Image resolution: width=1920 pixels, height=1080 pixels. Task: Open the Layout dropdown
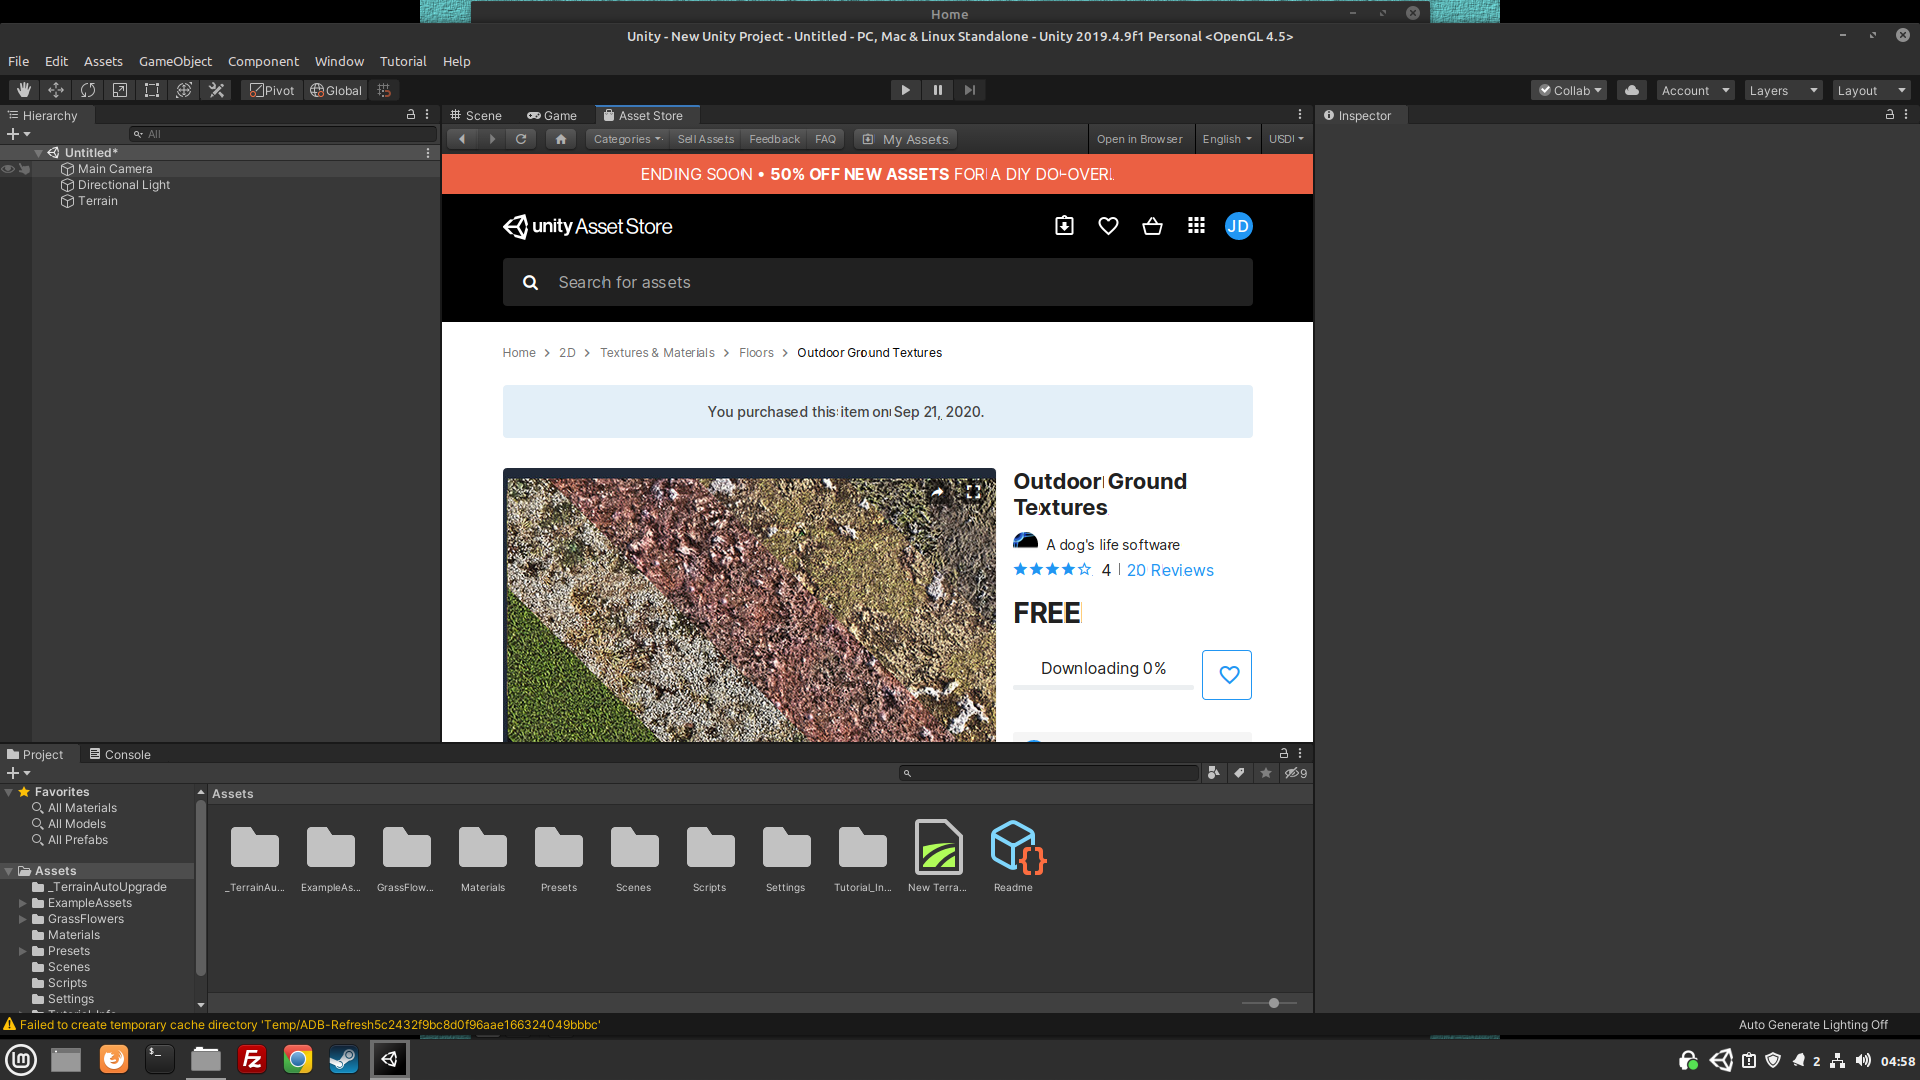1871,90
